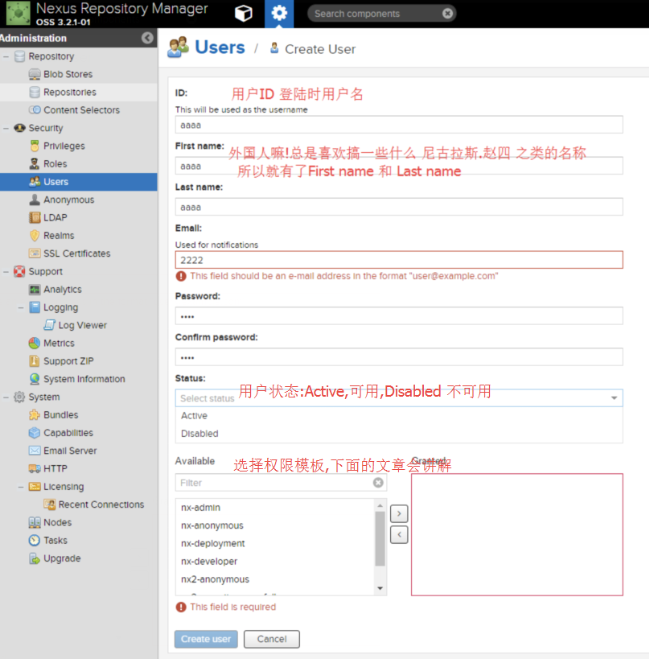Select nx2-anonymous role
Screen dimensions: 649x659
(x=275, y=580)
